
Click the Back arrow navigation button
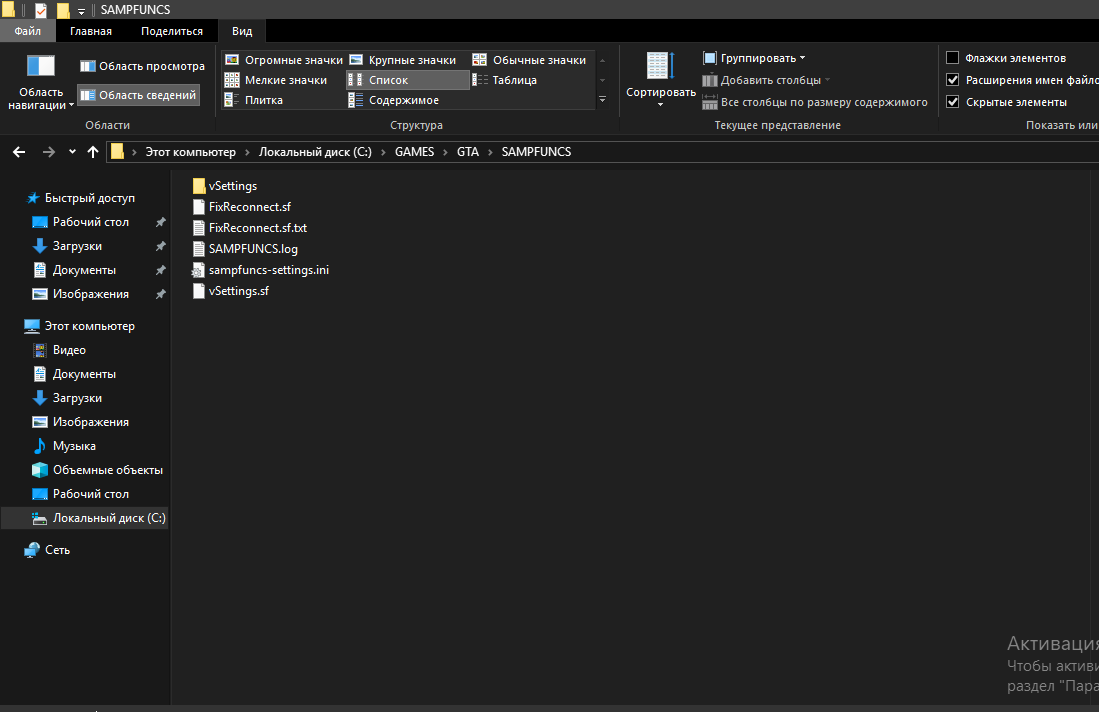coord(18,152)
